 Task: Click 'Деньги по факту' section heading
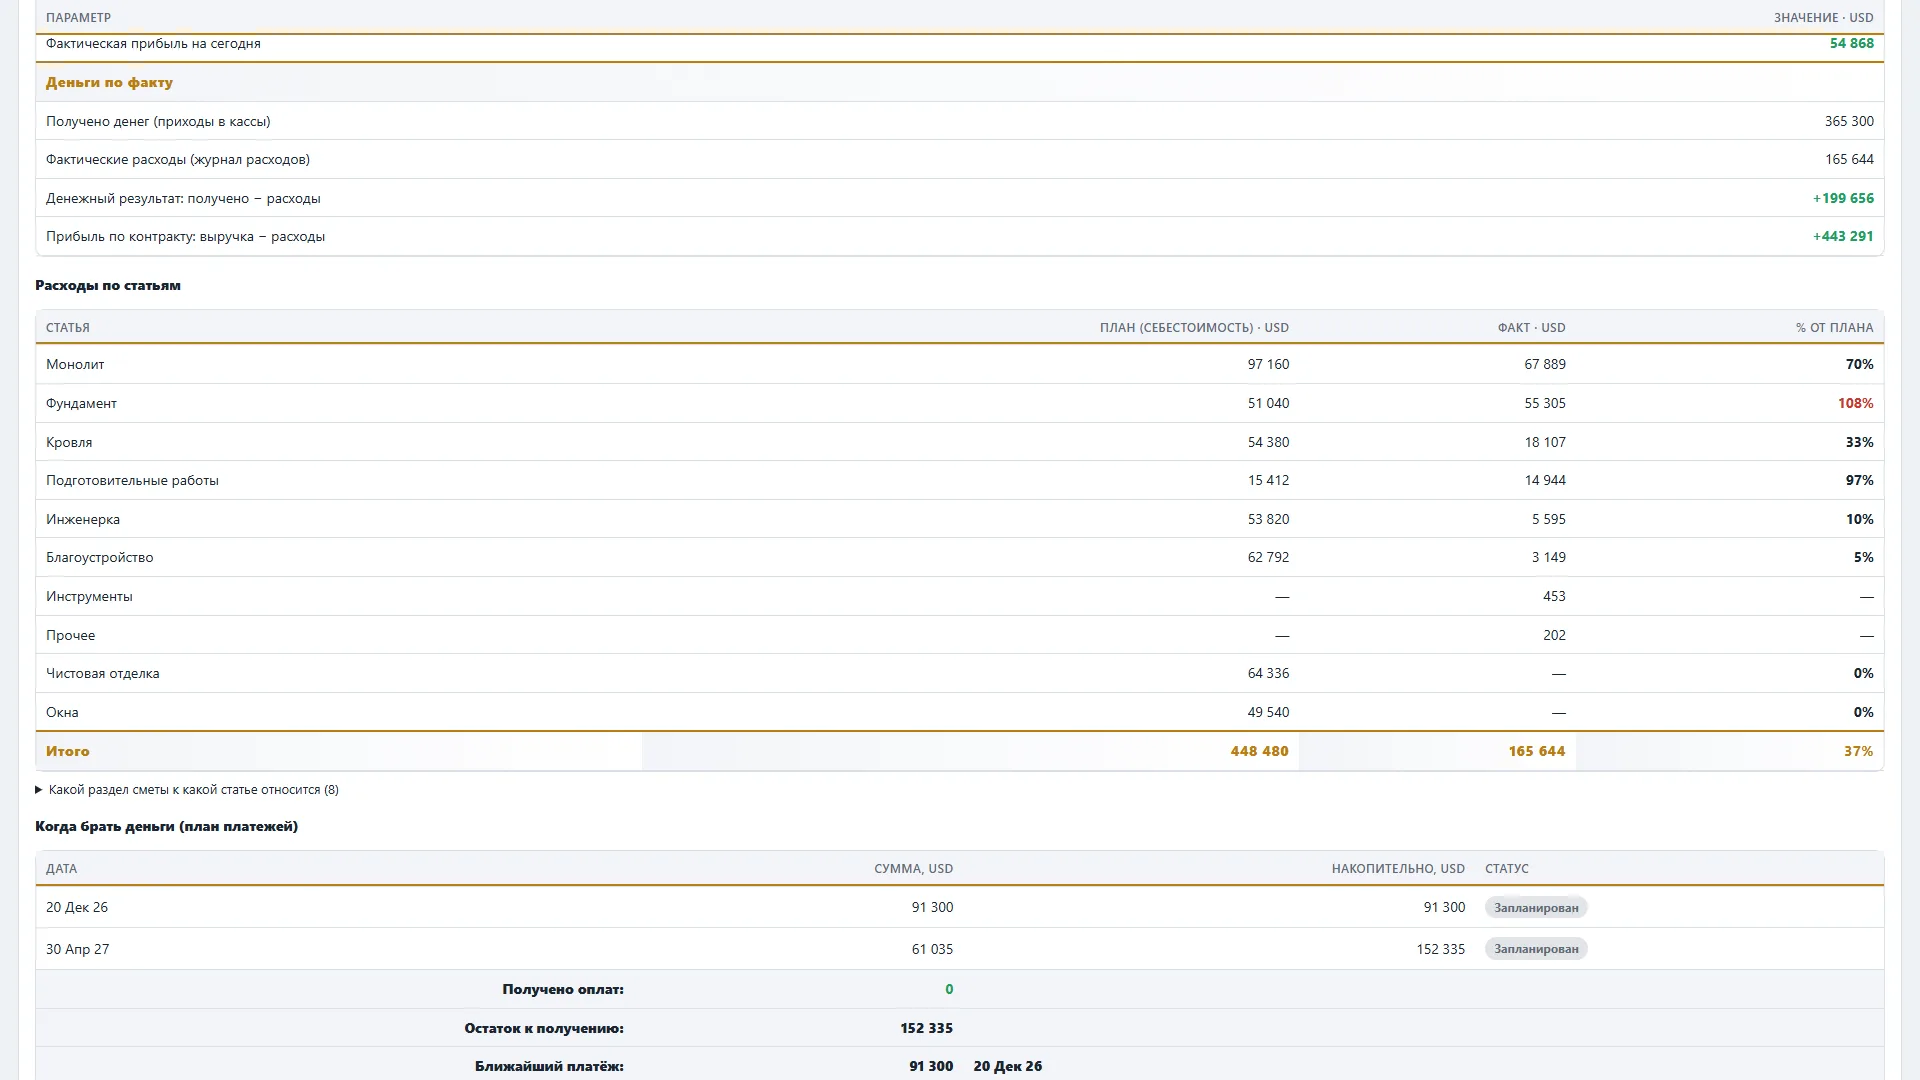pos(109,83)
